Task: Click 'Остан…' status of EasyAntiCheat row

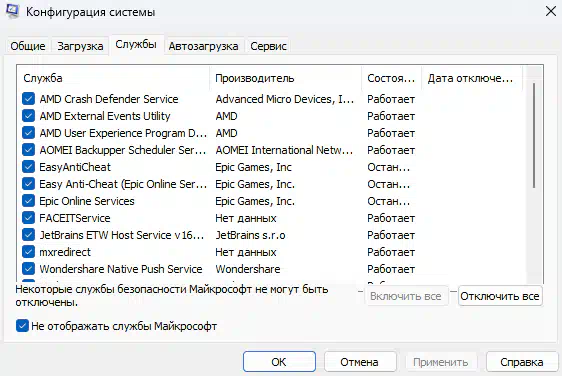Action: 389,167
